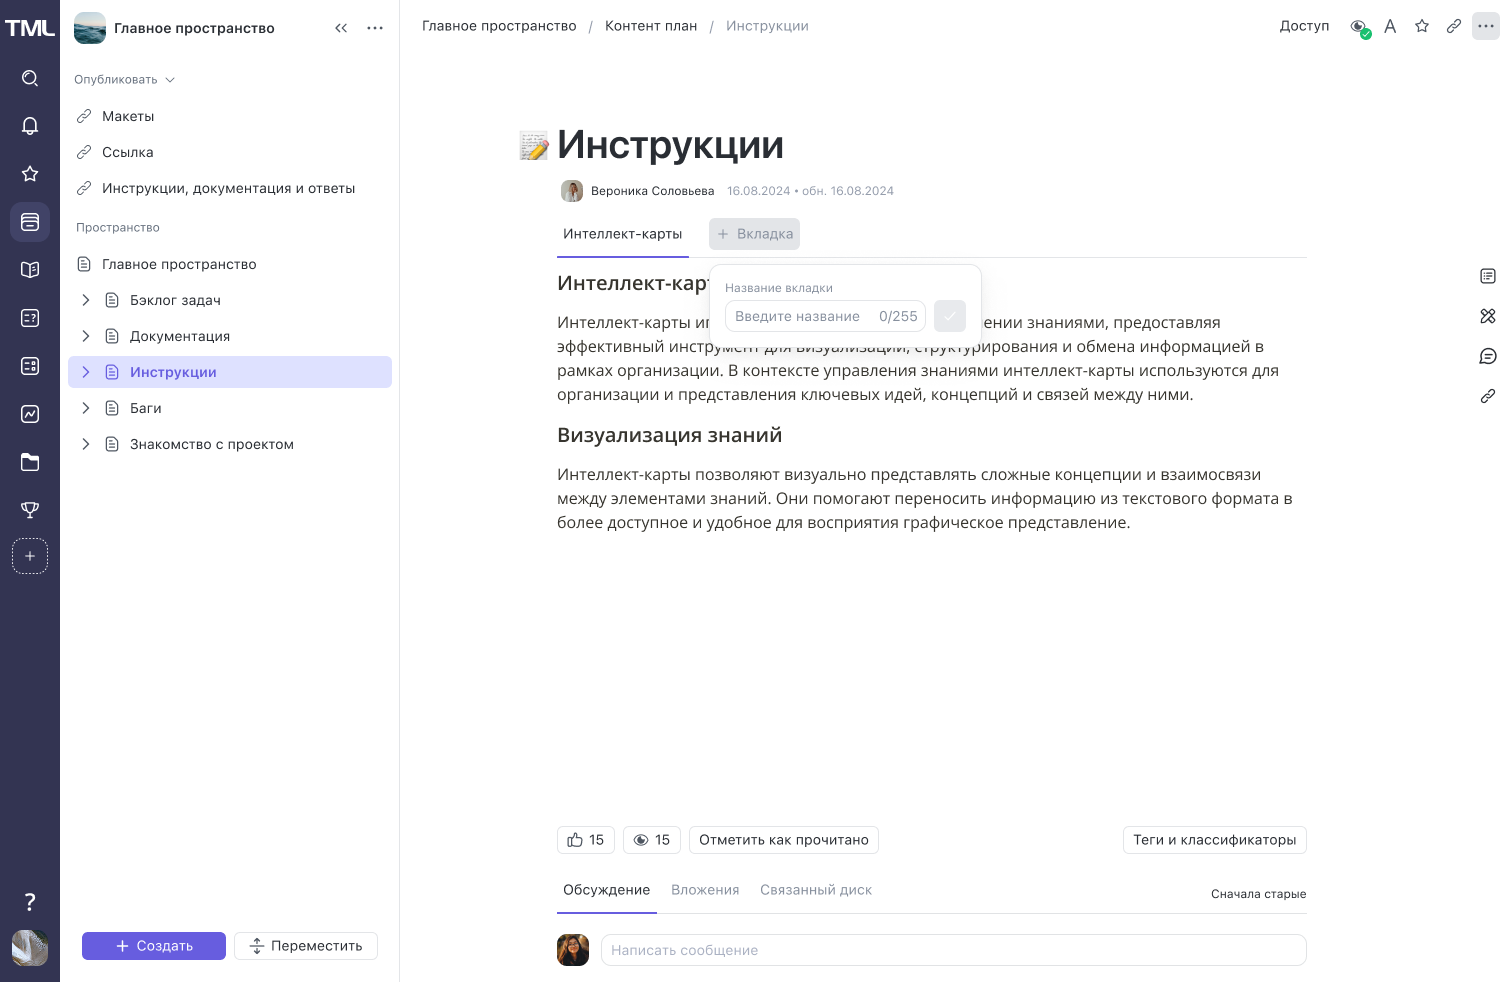The width and height of the screenshot is (1512, 982).
Task: Switch to the Вложения tab
Action: [x=705, y=890]
